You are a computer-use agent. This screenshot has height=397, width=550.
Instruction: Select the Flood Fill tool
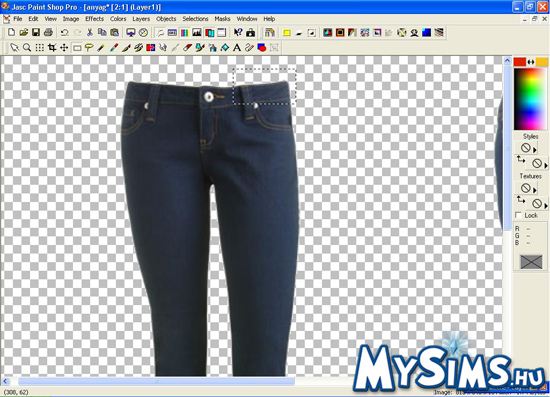point(225,48)
